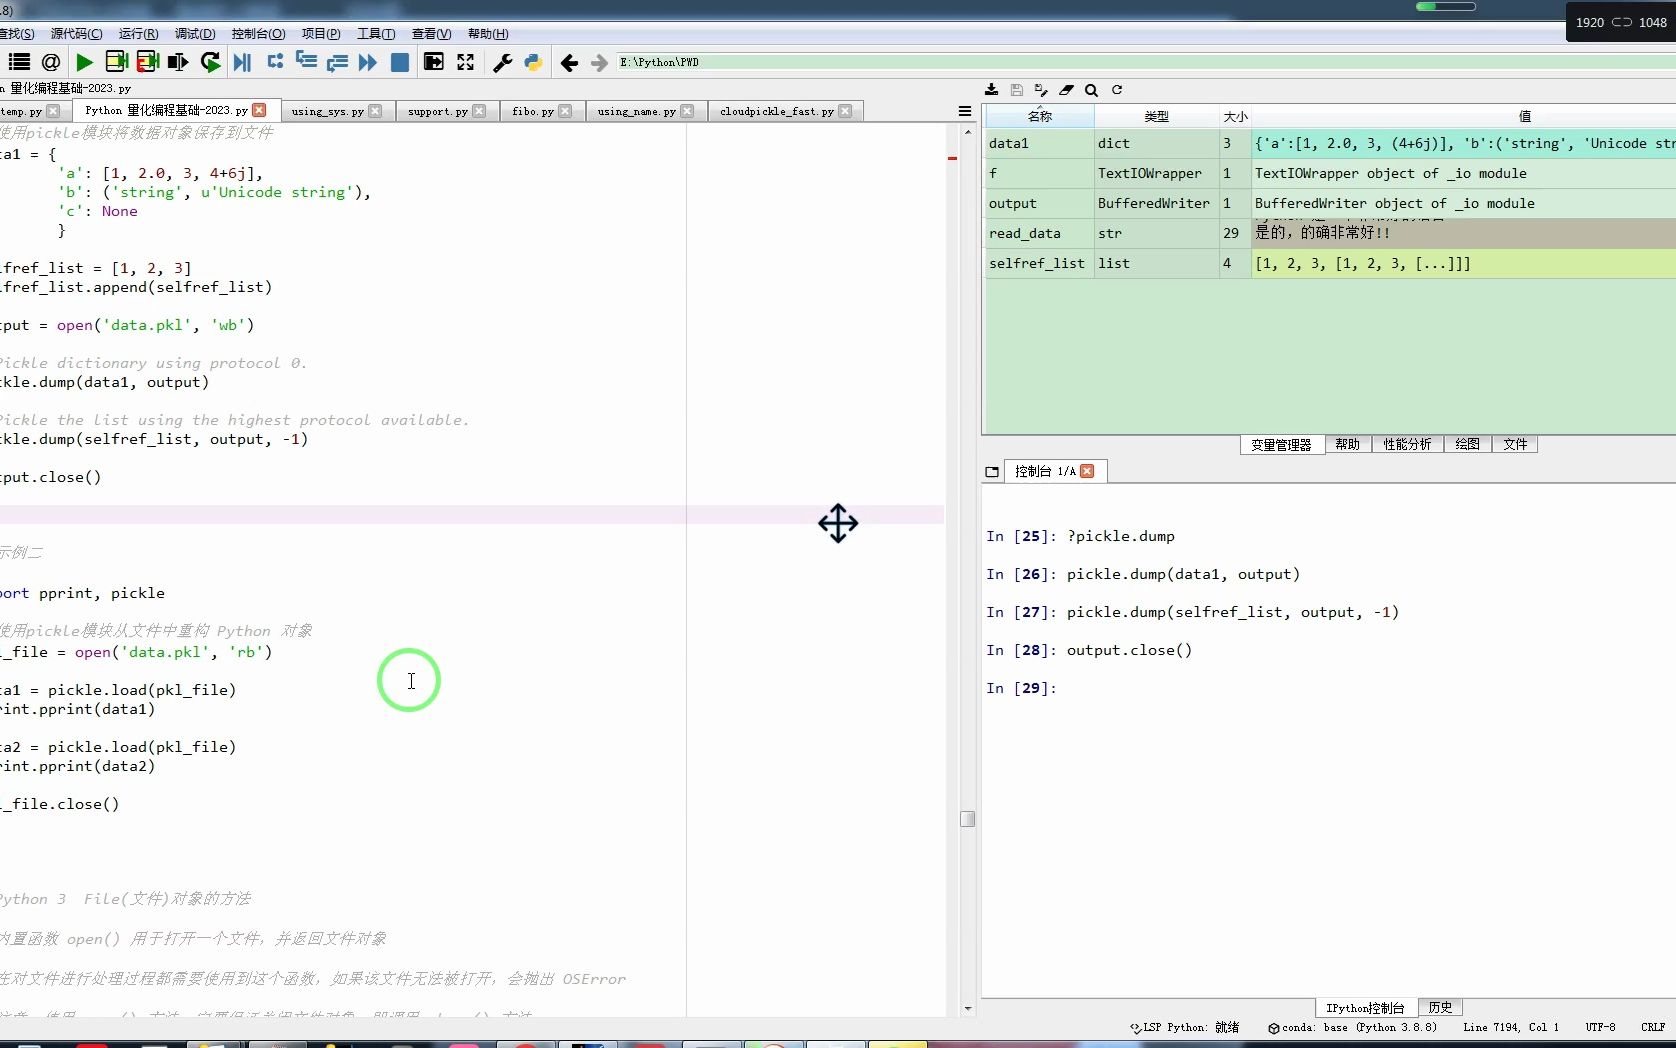Open the 工具(T) menu
Image resolution: width=1676 pixels, height=1048 pixels.
tap(376, 33)
